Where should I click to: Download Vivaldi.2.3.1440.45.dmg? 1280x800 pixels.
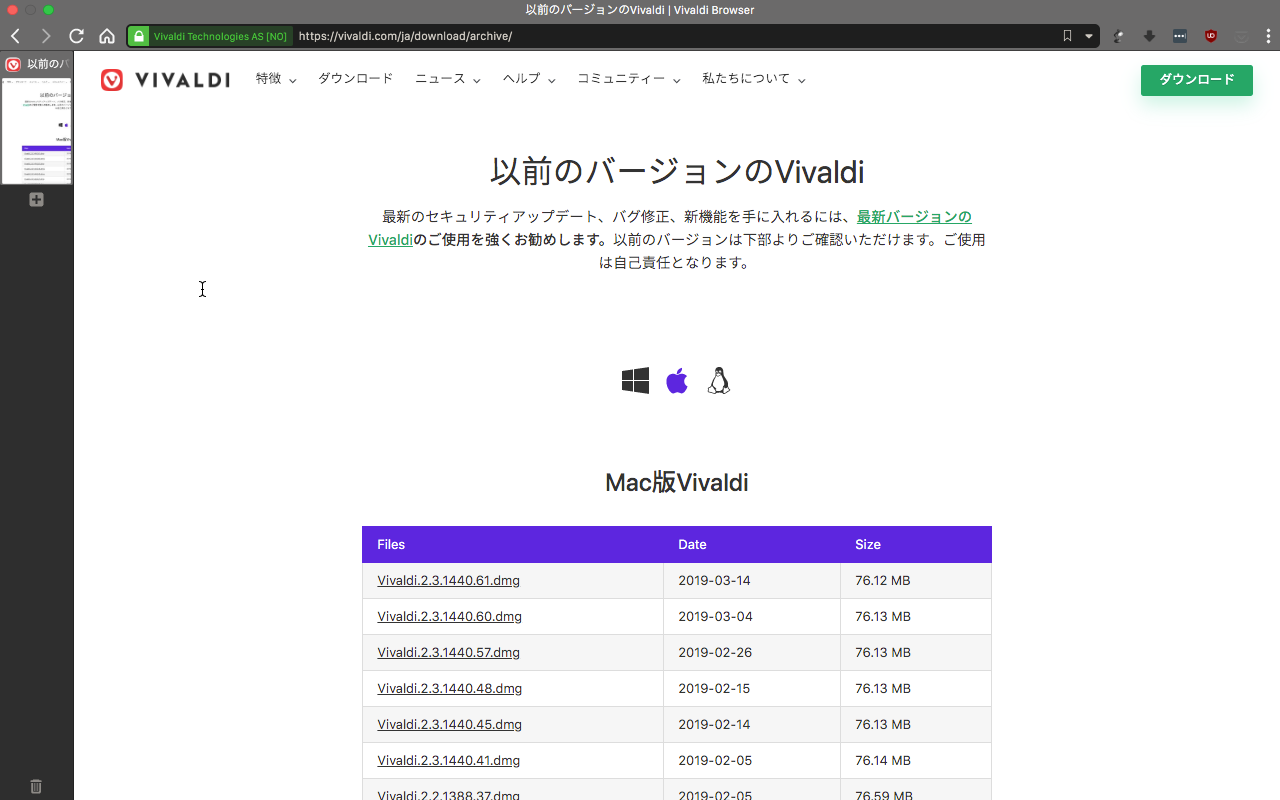pos(449,725)
